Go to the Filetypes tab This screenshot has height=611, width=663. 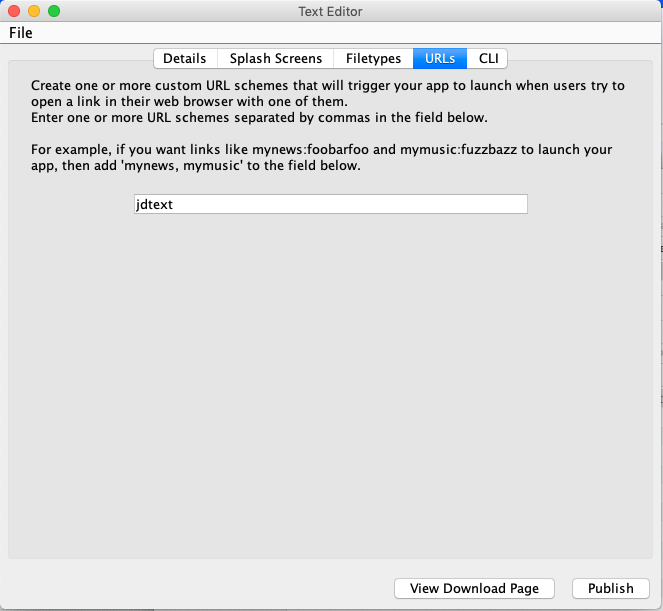point(373,59)
